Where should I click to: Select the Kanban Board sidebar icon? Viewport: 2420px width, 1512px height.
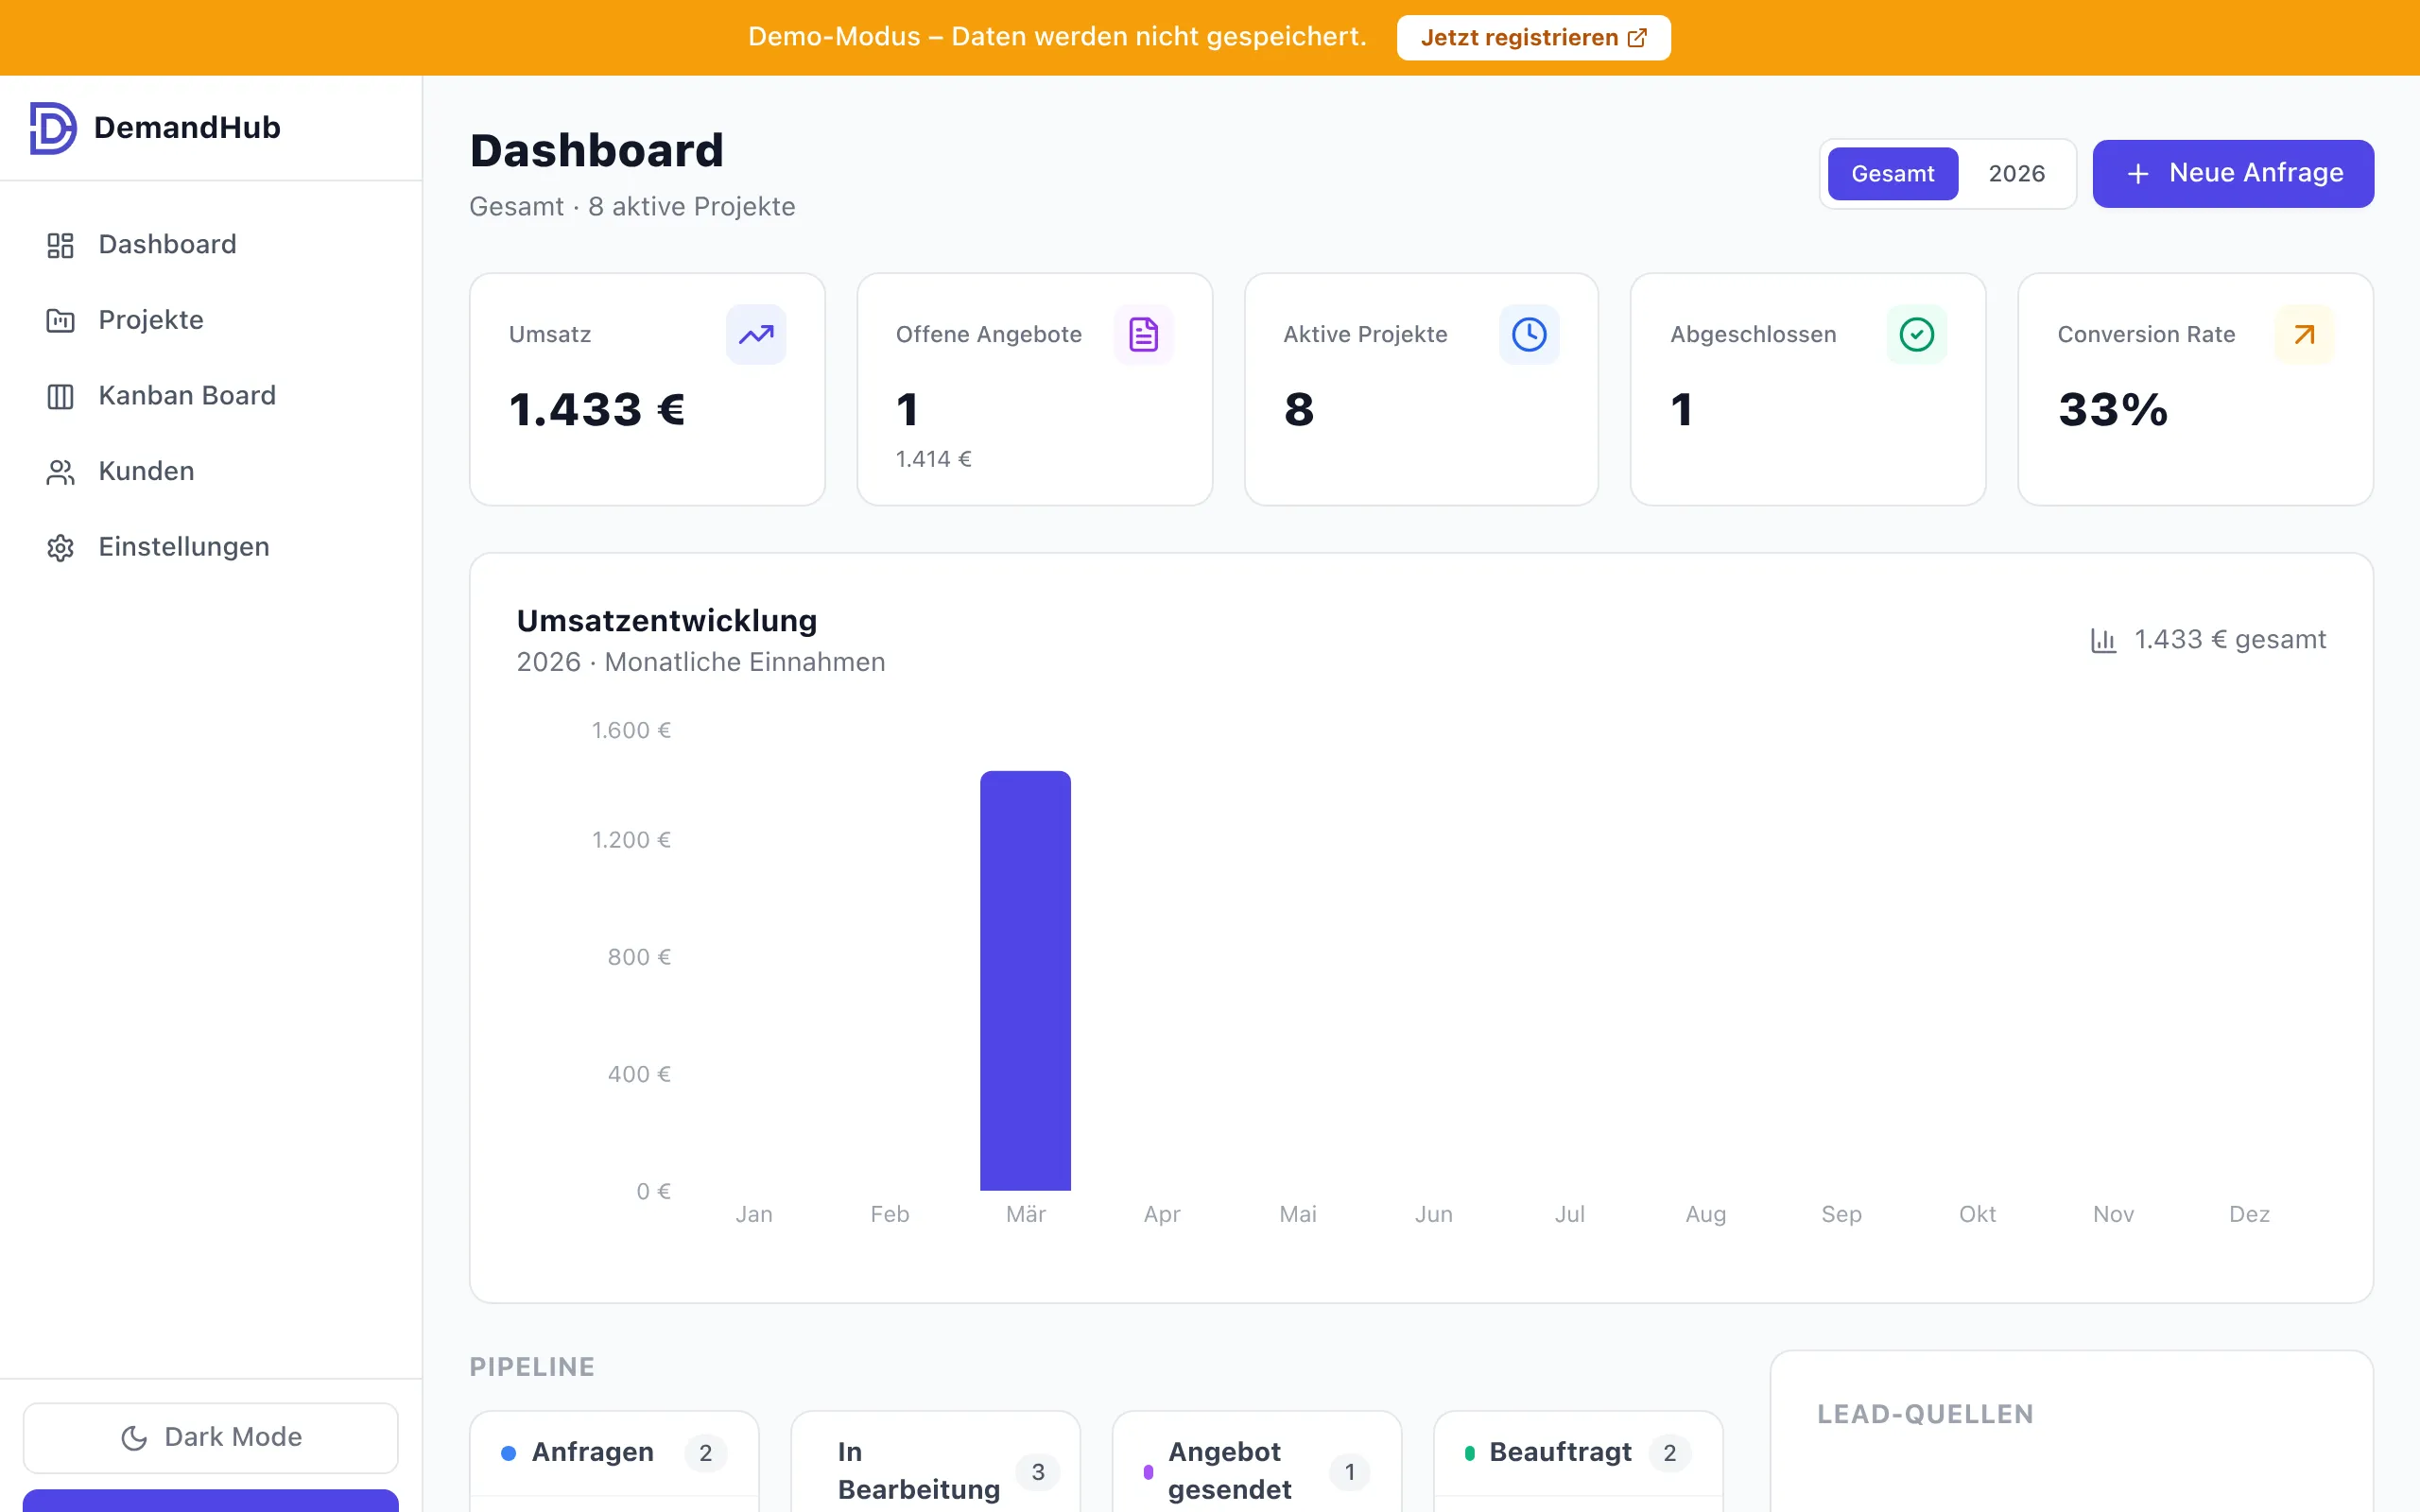pos(59,396)
